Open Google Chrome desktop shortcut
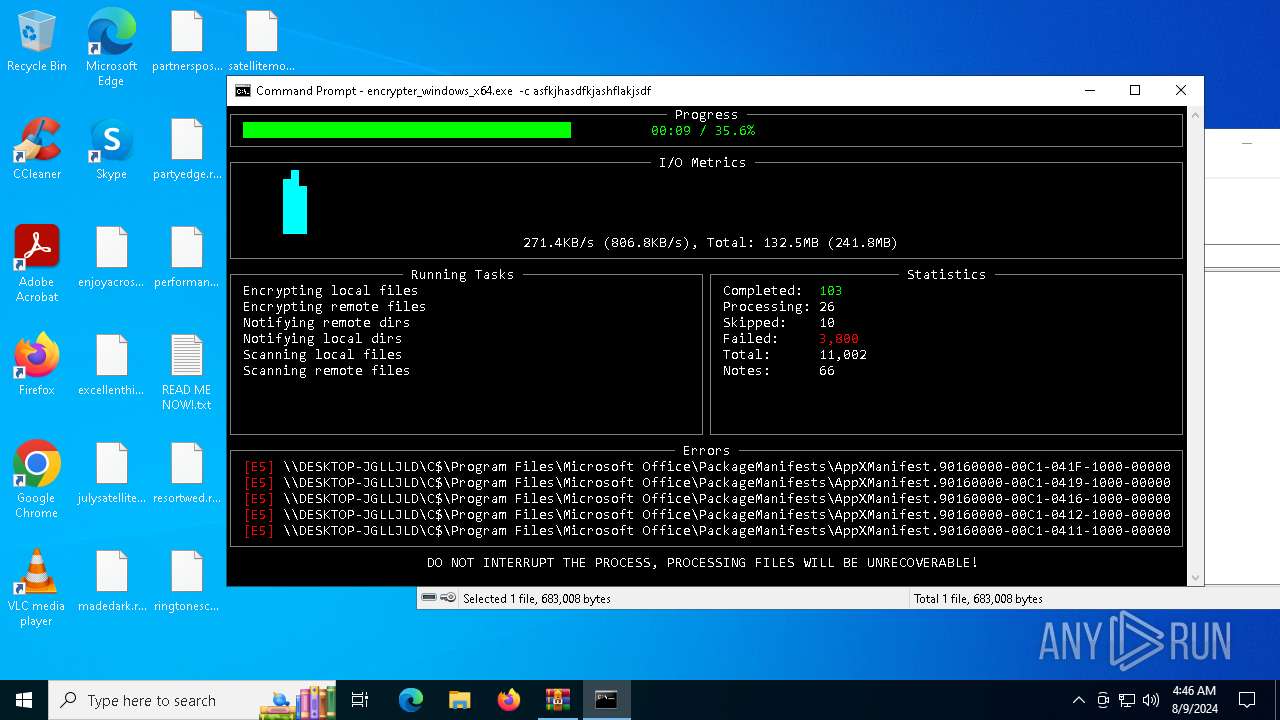 click(37, 480)
